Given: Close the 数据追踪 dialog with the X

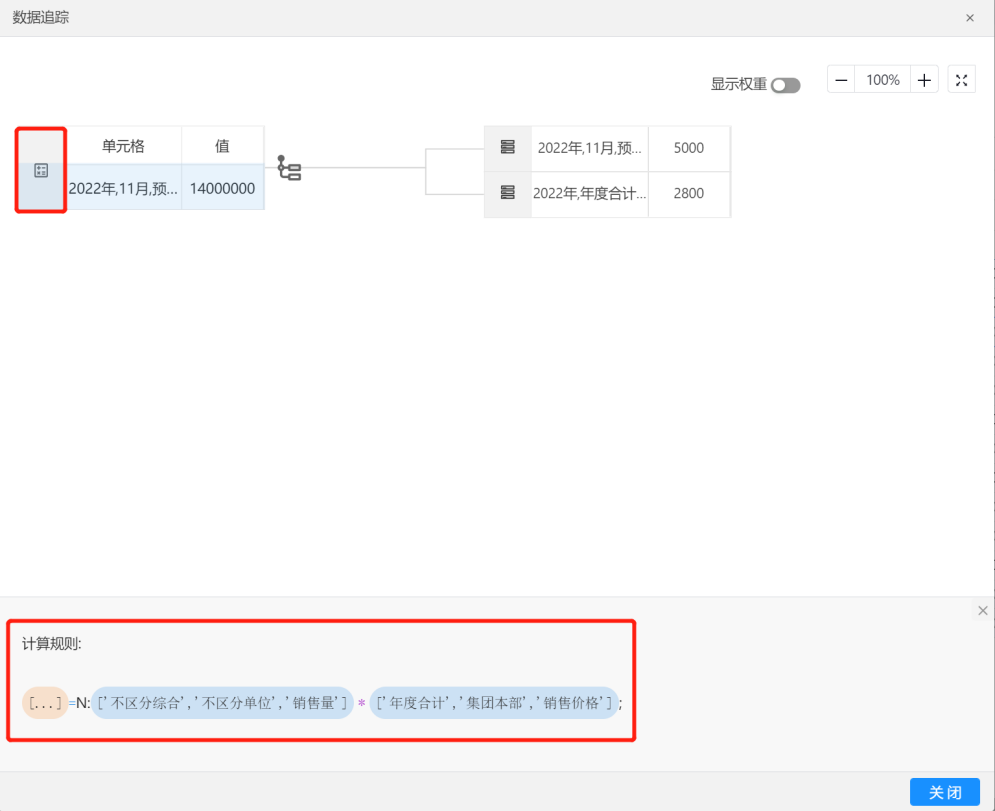Looking at the screenshot, I should tap(969, 18).
